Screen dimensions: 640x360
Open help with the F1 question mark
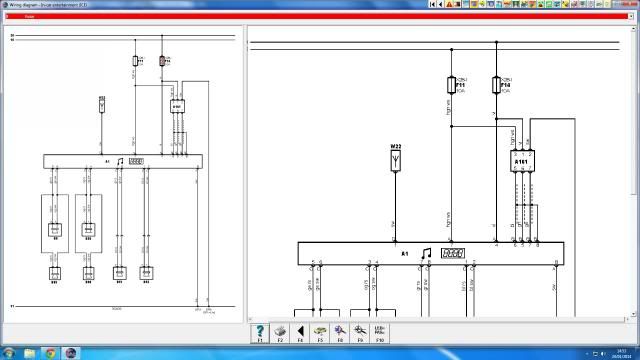pyautogui.click(x=260, y=333)
